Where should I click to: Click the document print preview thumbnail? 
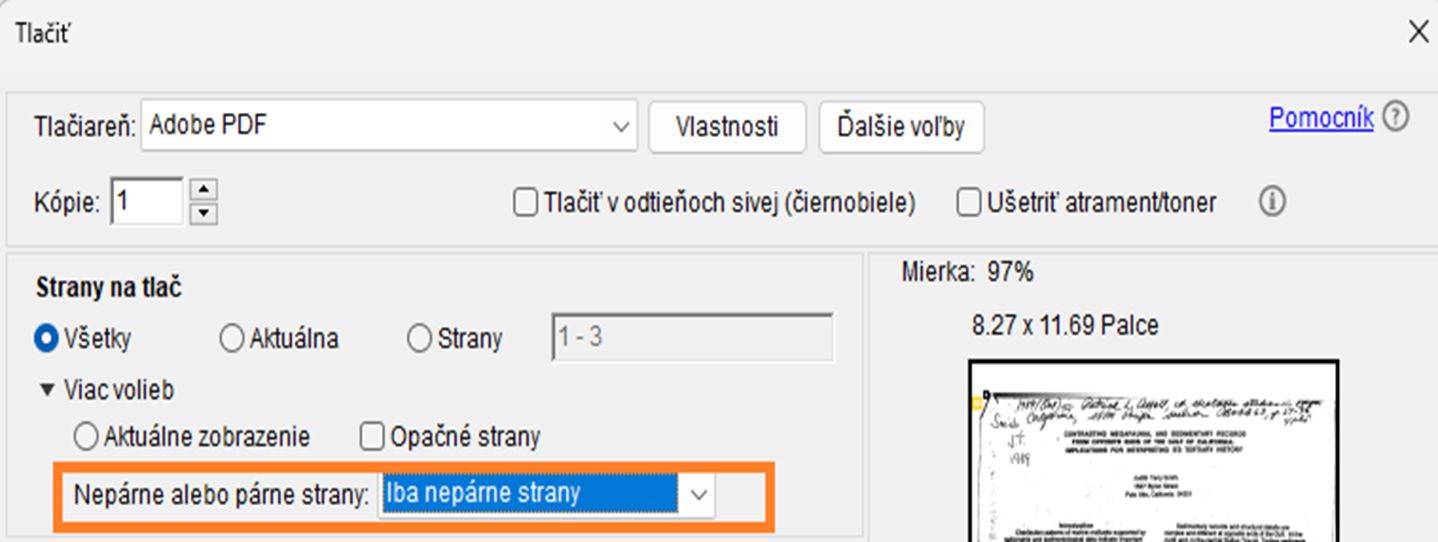pos(1153,452)
